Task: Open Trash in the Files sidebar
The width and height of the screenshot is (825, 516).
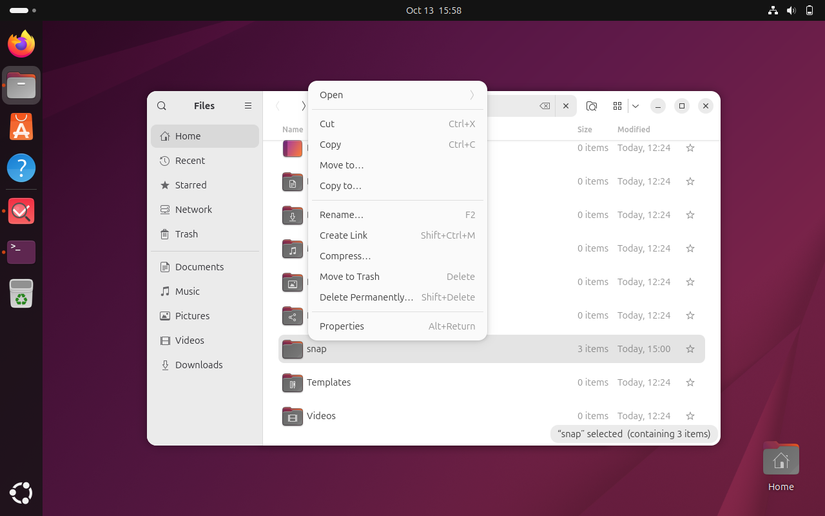Action: (x=186, y=234)
